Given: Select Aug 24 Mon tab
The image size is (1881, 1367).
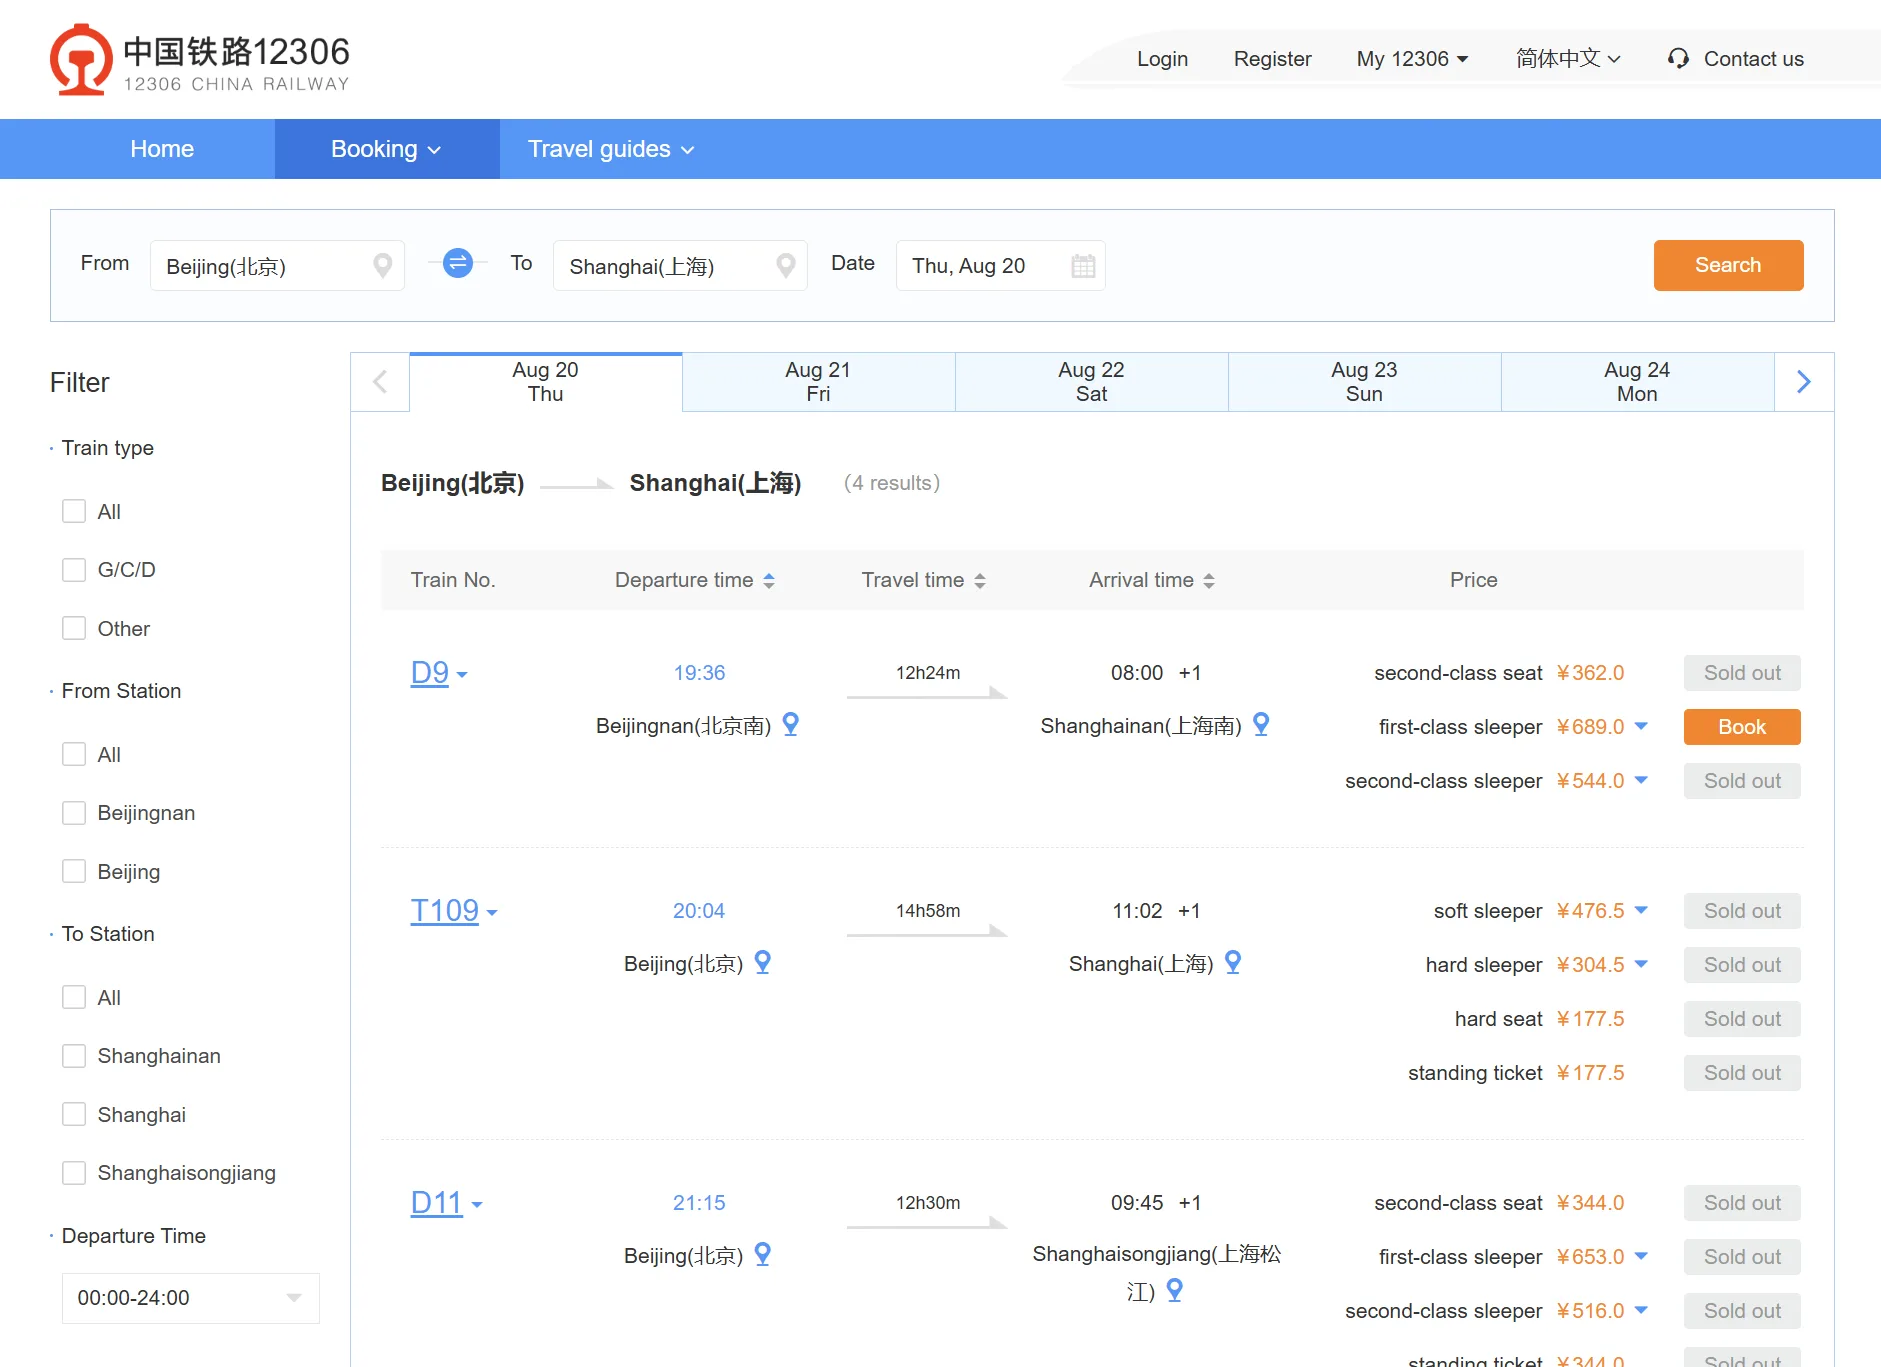Looking at the screenshot, I should point(1637,382).
